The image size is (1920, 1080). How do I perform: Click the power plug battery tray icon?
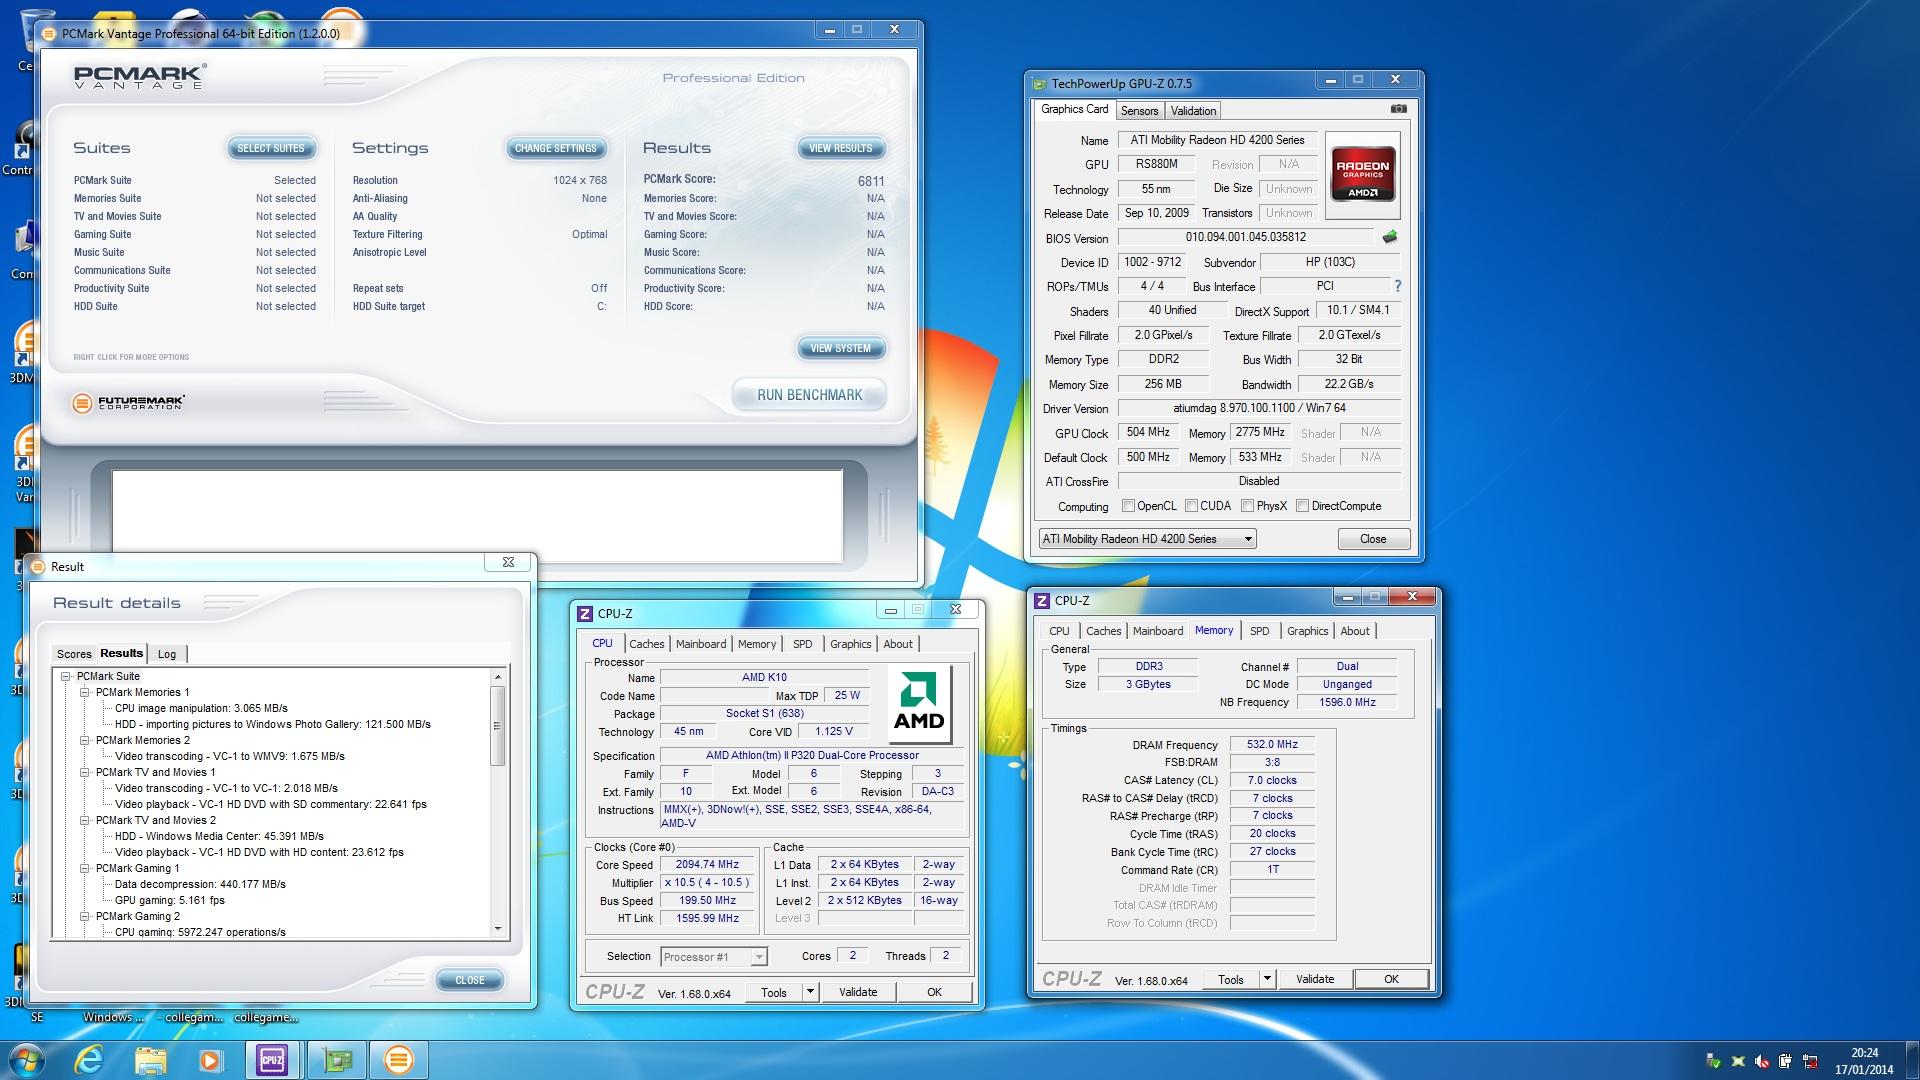1786,1061
